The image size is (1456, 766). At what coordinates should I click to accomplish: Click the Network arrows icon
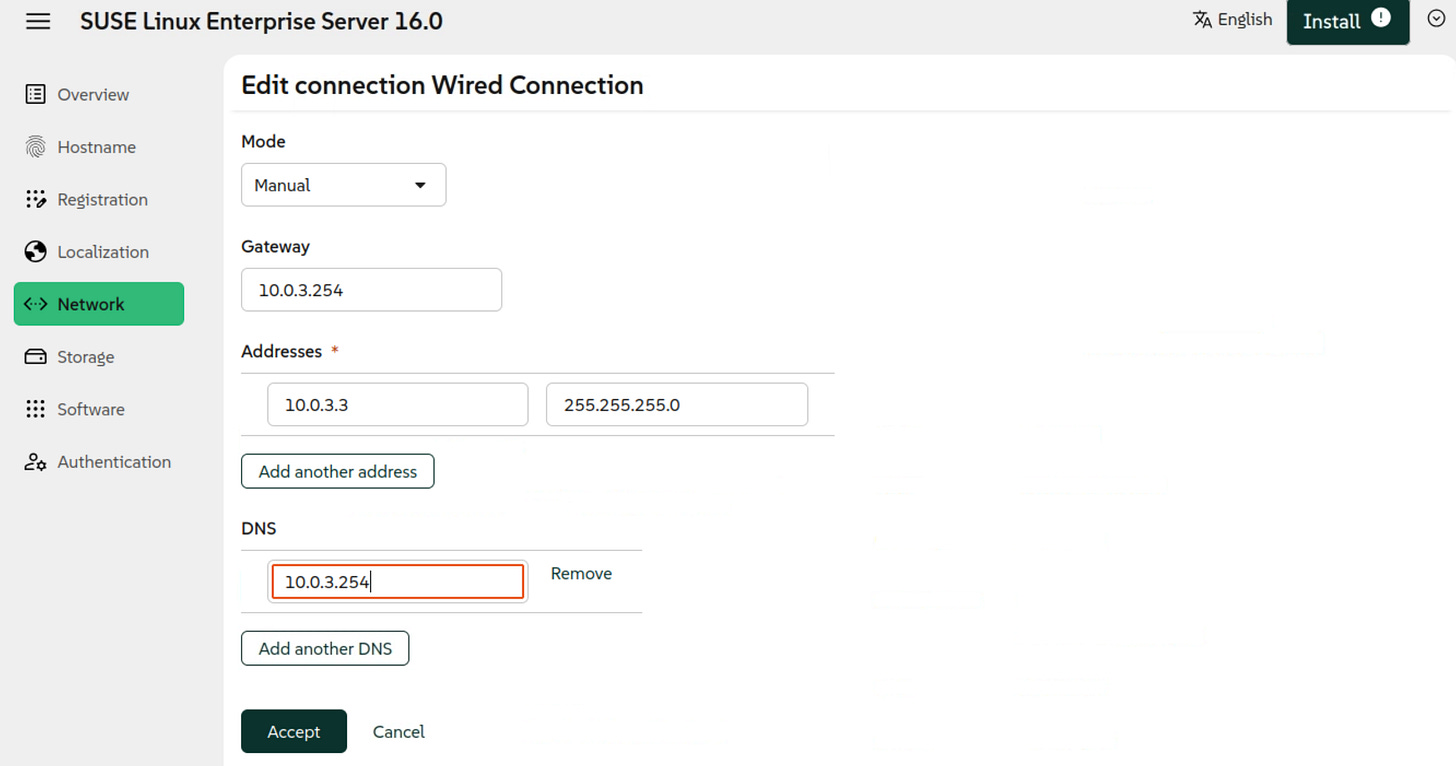35,304
